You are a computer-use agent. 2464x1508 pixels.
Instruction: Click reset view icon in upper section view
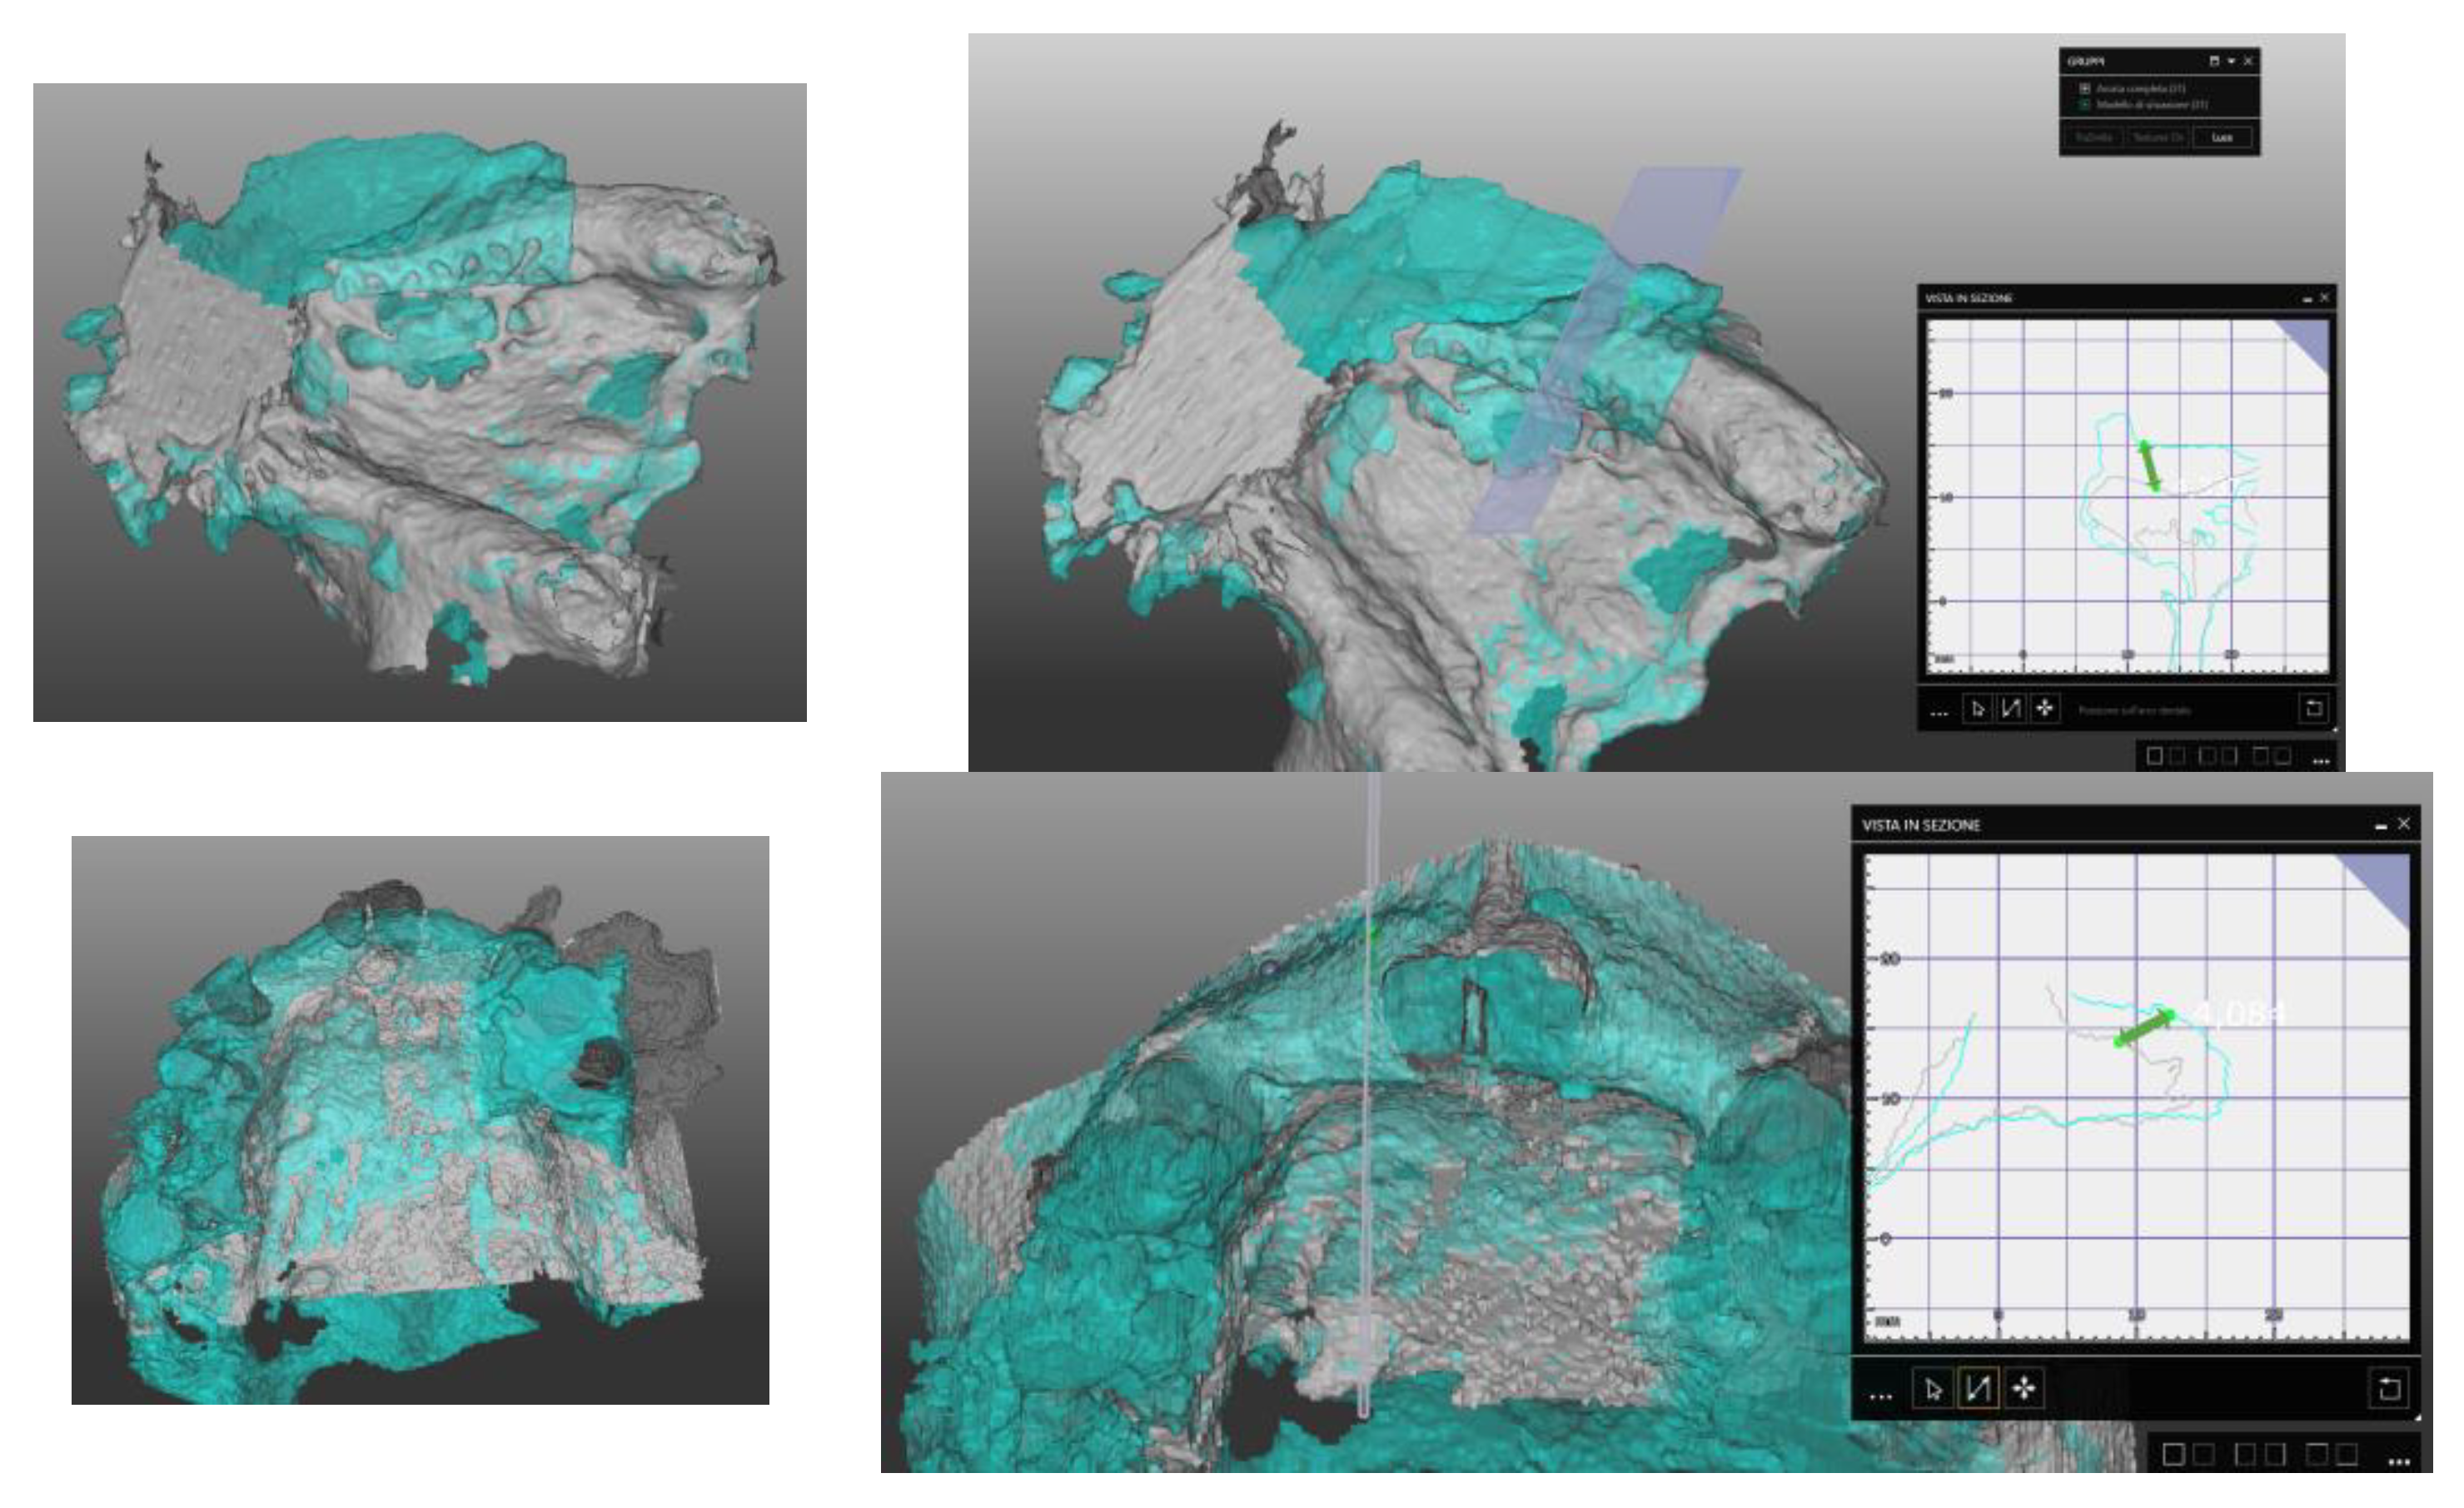[2313, 708]
